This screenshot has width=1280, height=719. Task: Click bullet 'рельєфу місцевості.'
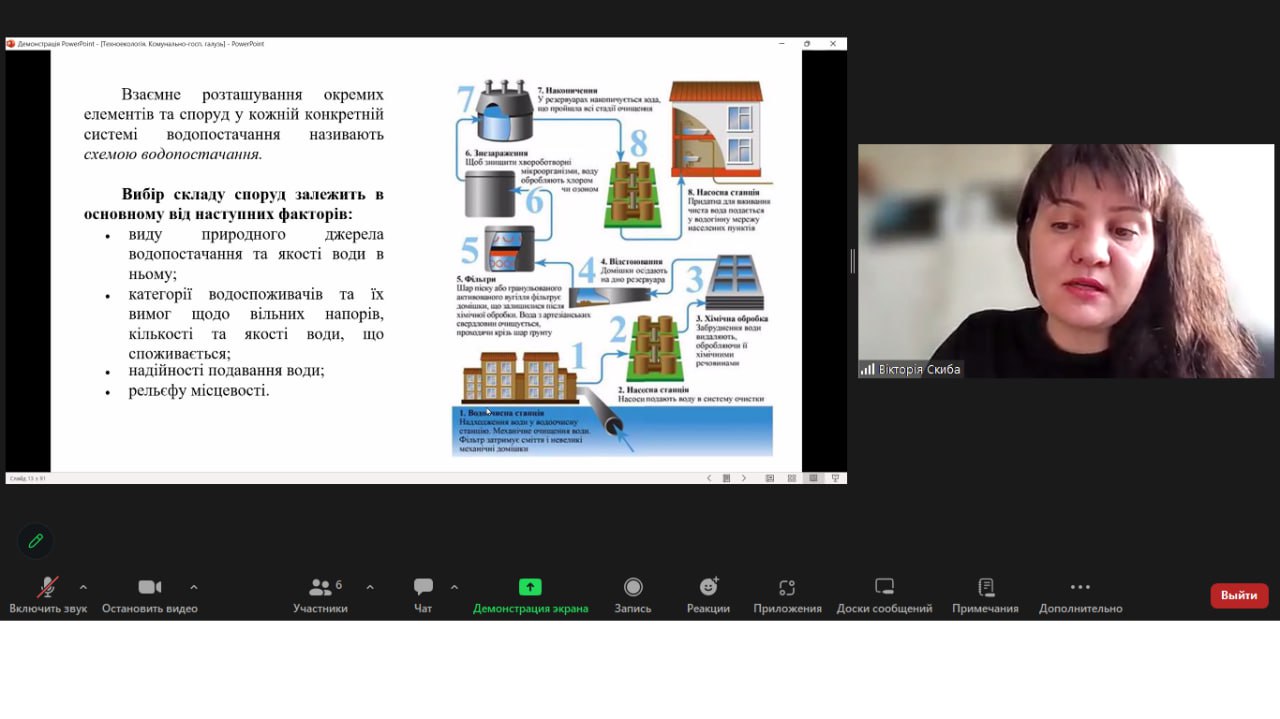click(199, 390)
